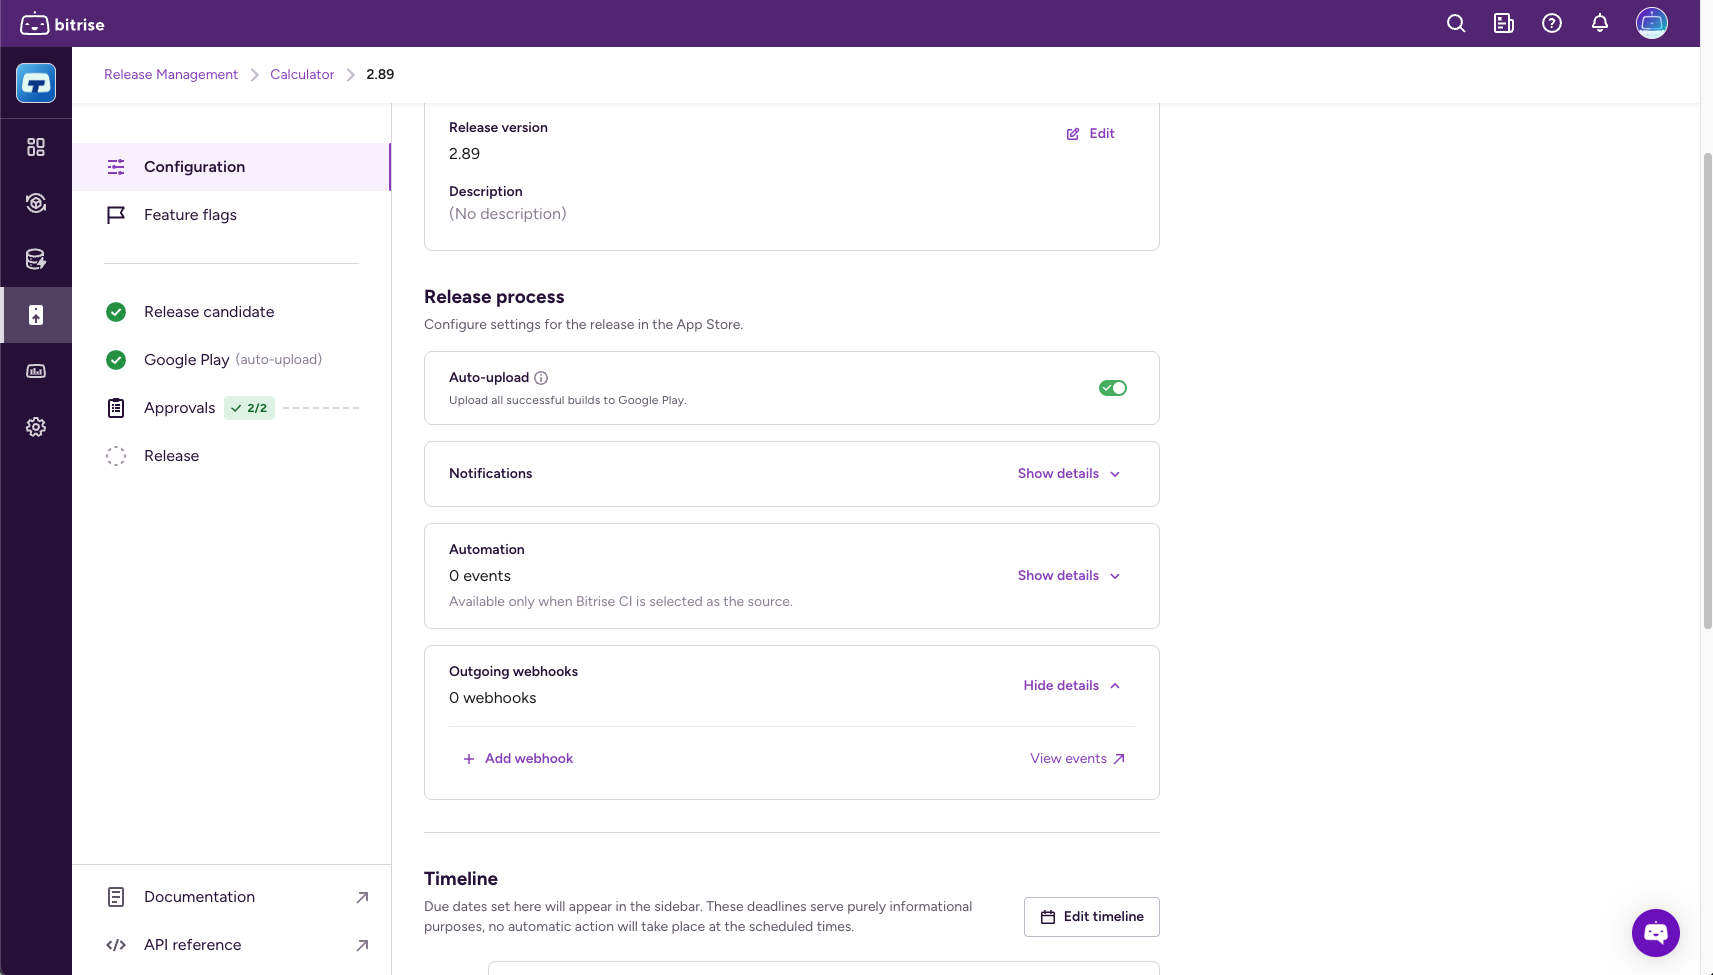Edit the release version 2.89
The image size is (1713, 975).
[1090, 133]
